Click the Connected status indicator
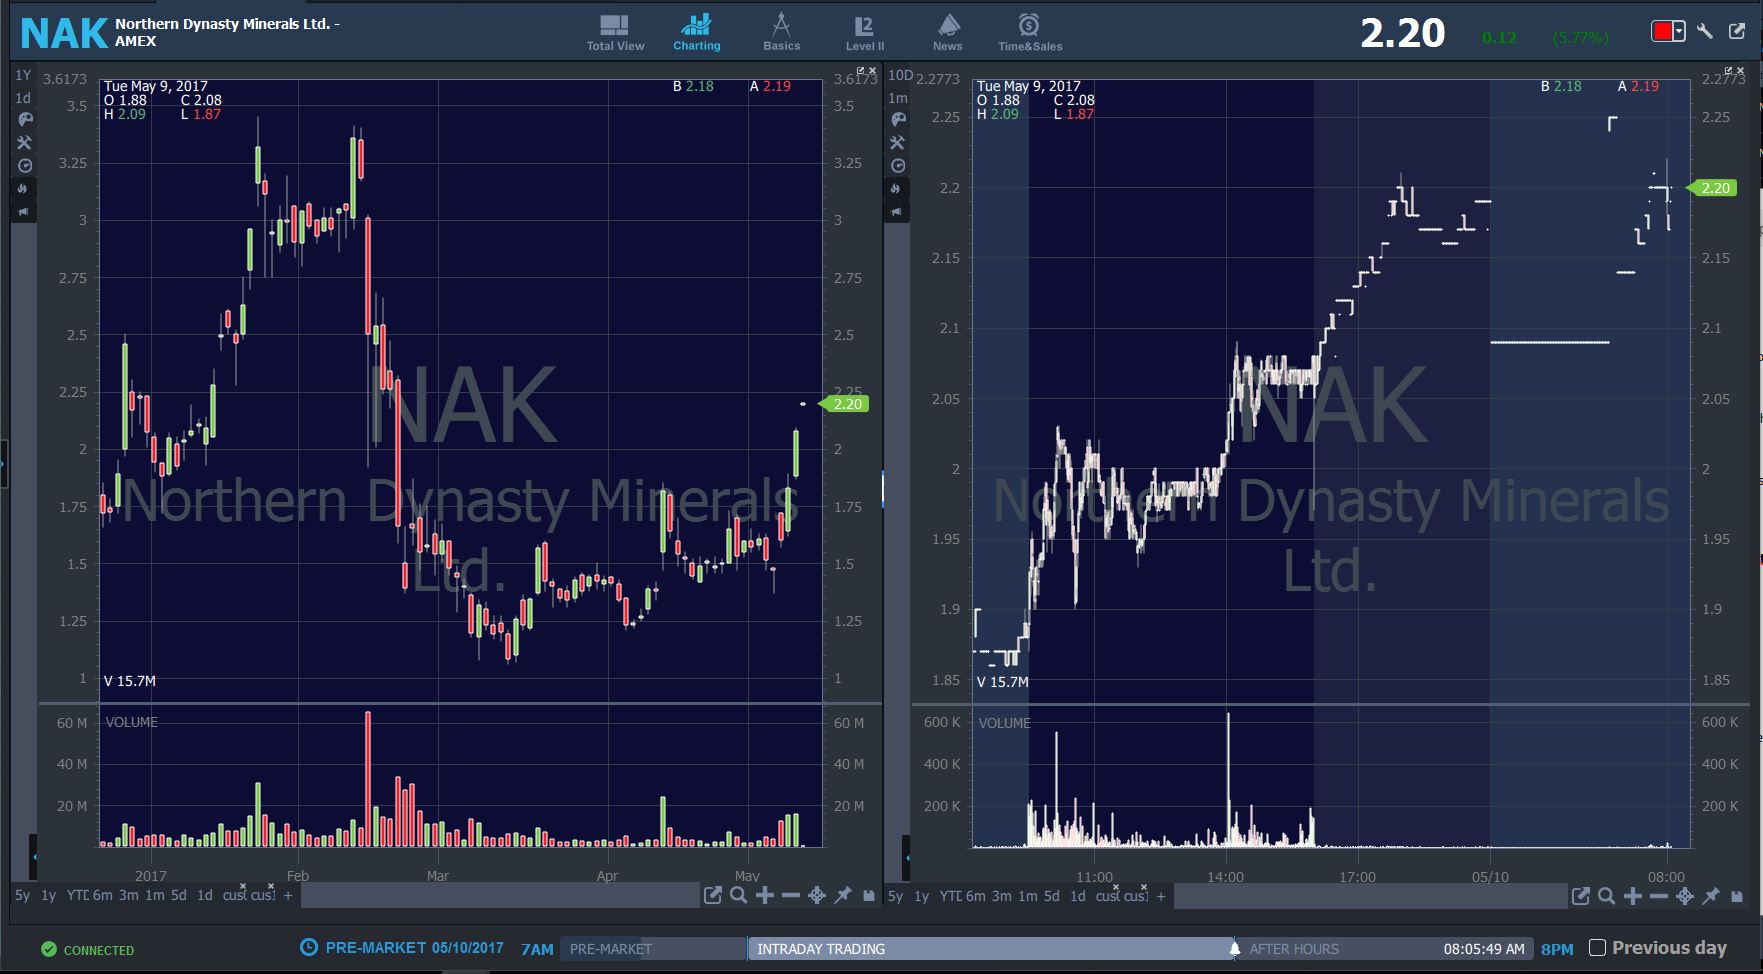This screenshot has width=1763, height=974. click(x=87, y=950)
